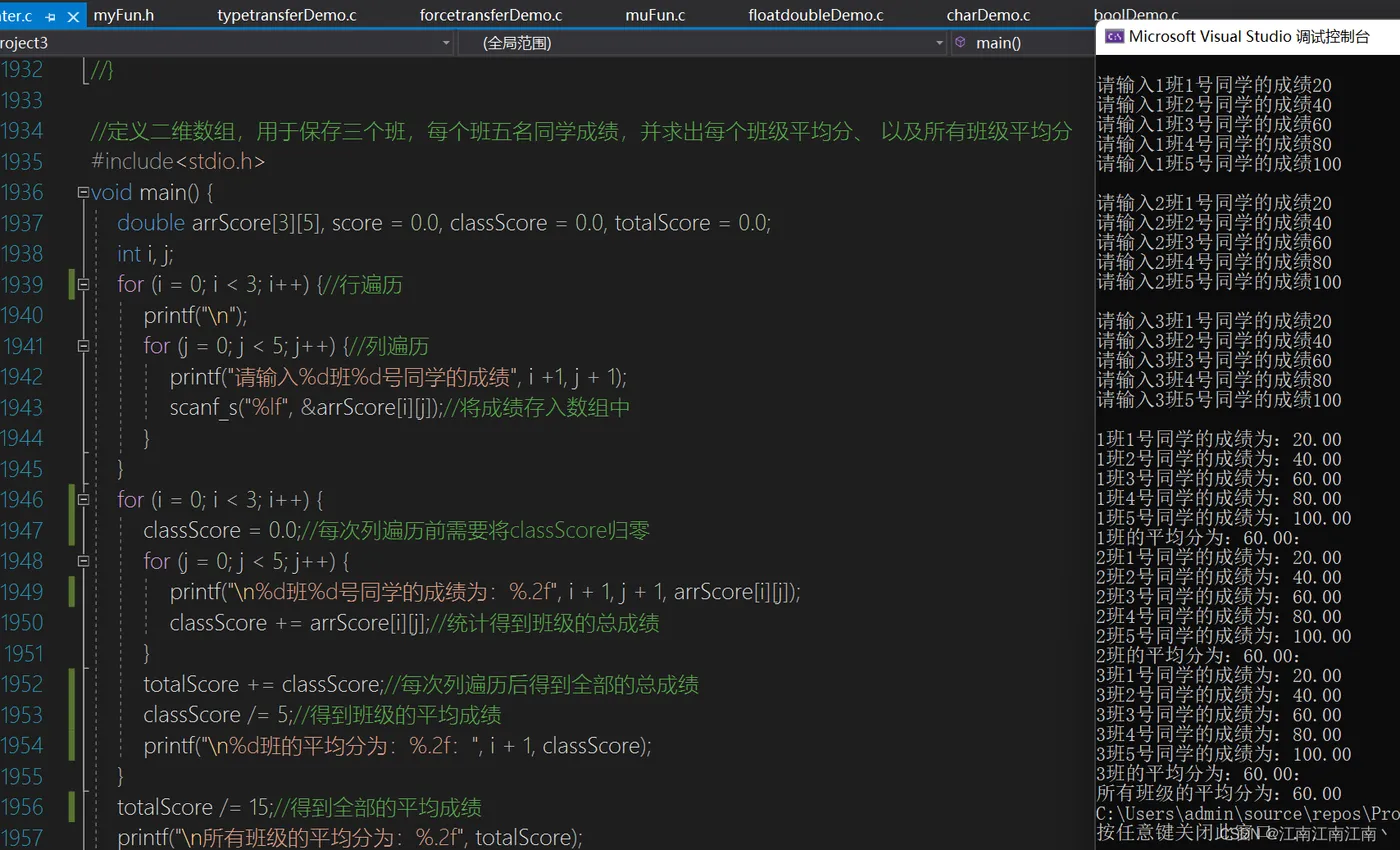
Task: Click the totalScore += classScore; statement
Action: click(x=263, y=685)
